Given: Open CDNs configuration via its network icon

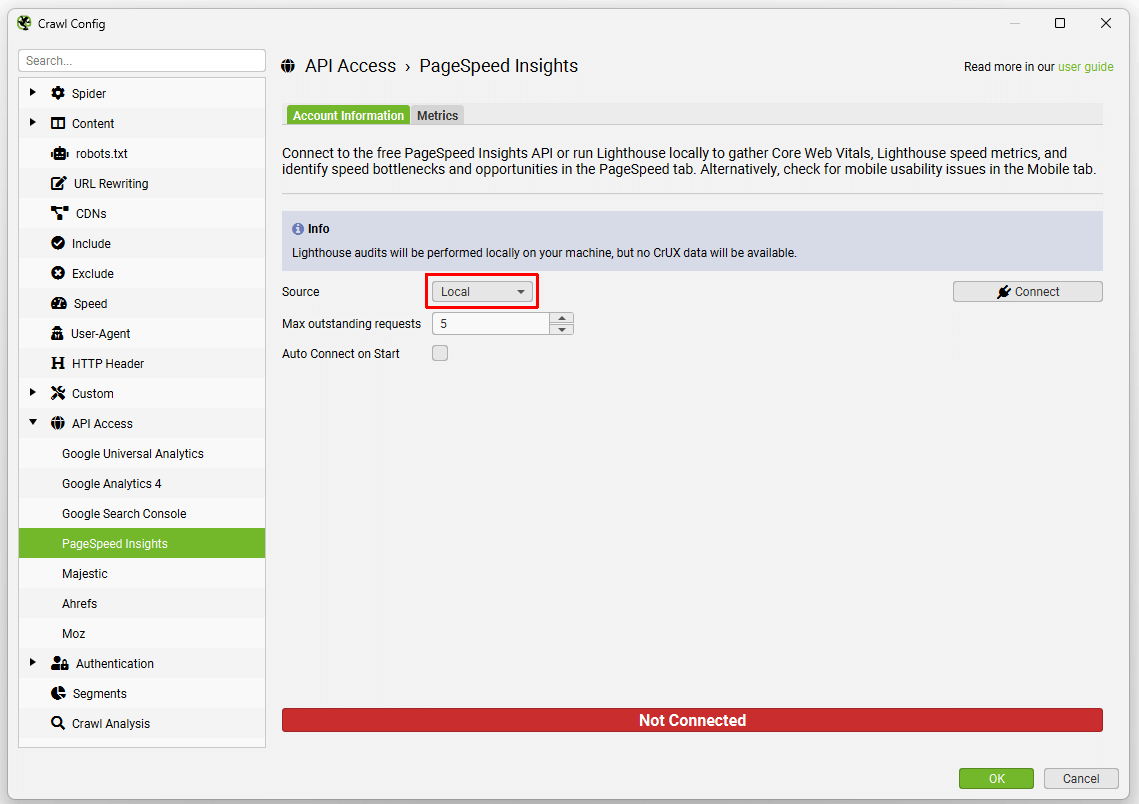Looking at the screenshot, I should click(x=57, y=212).
